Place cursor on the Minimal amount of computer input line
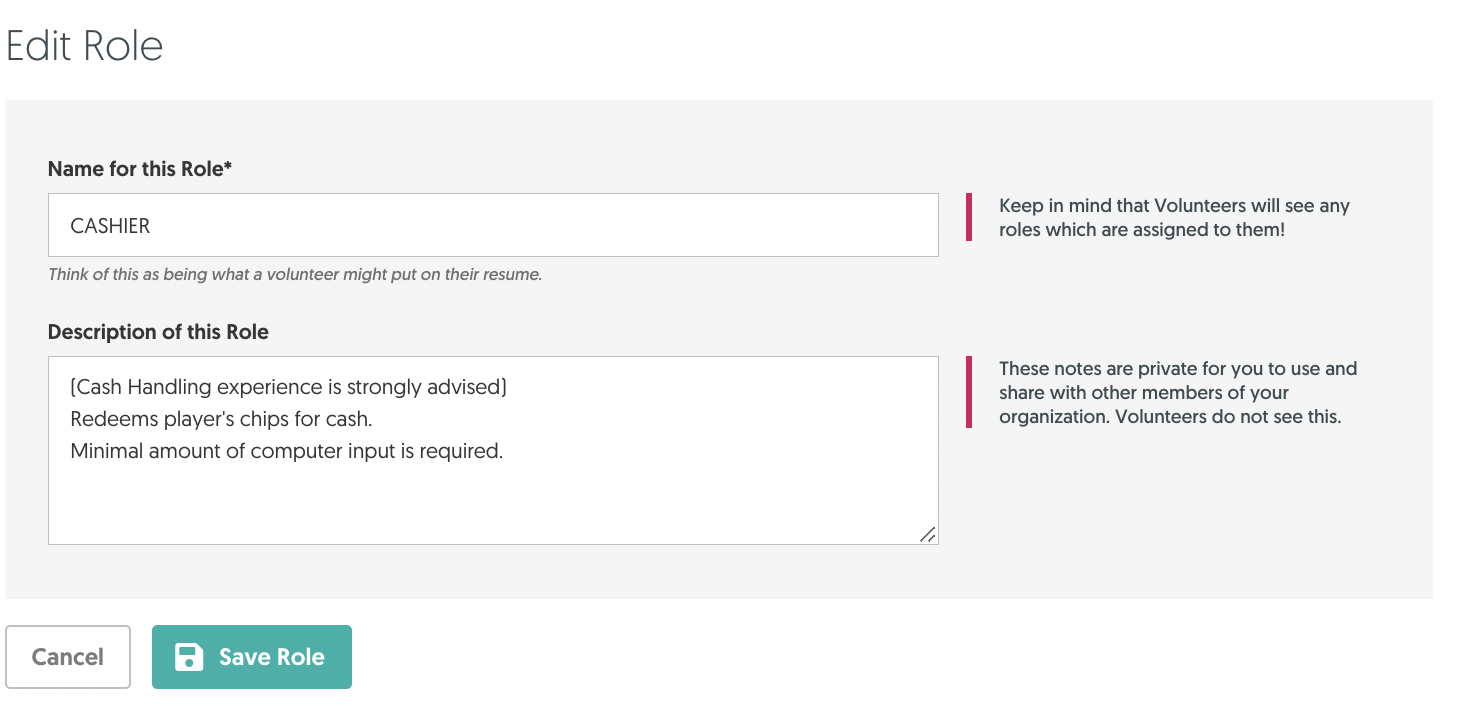Image resolution: width=1462 pixels, height=726 pixels. (x=287, y=451)
